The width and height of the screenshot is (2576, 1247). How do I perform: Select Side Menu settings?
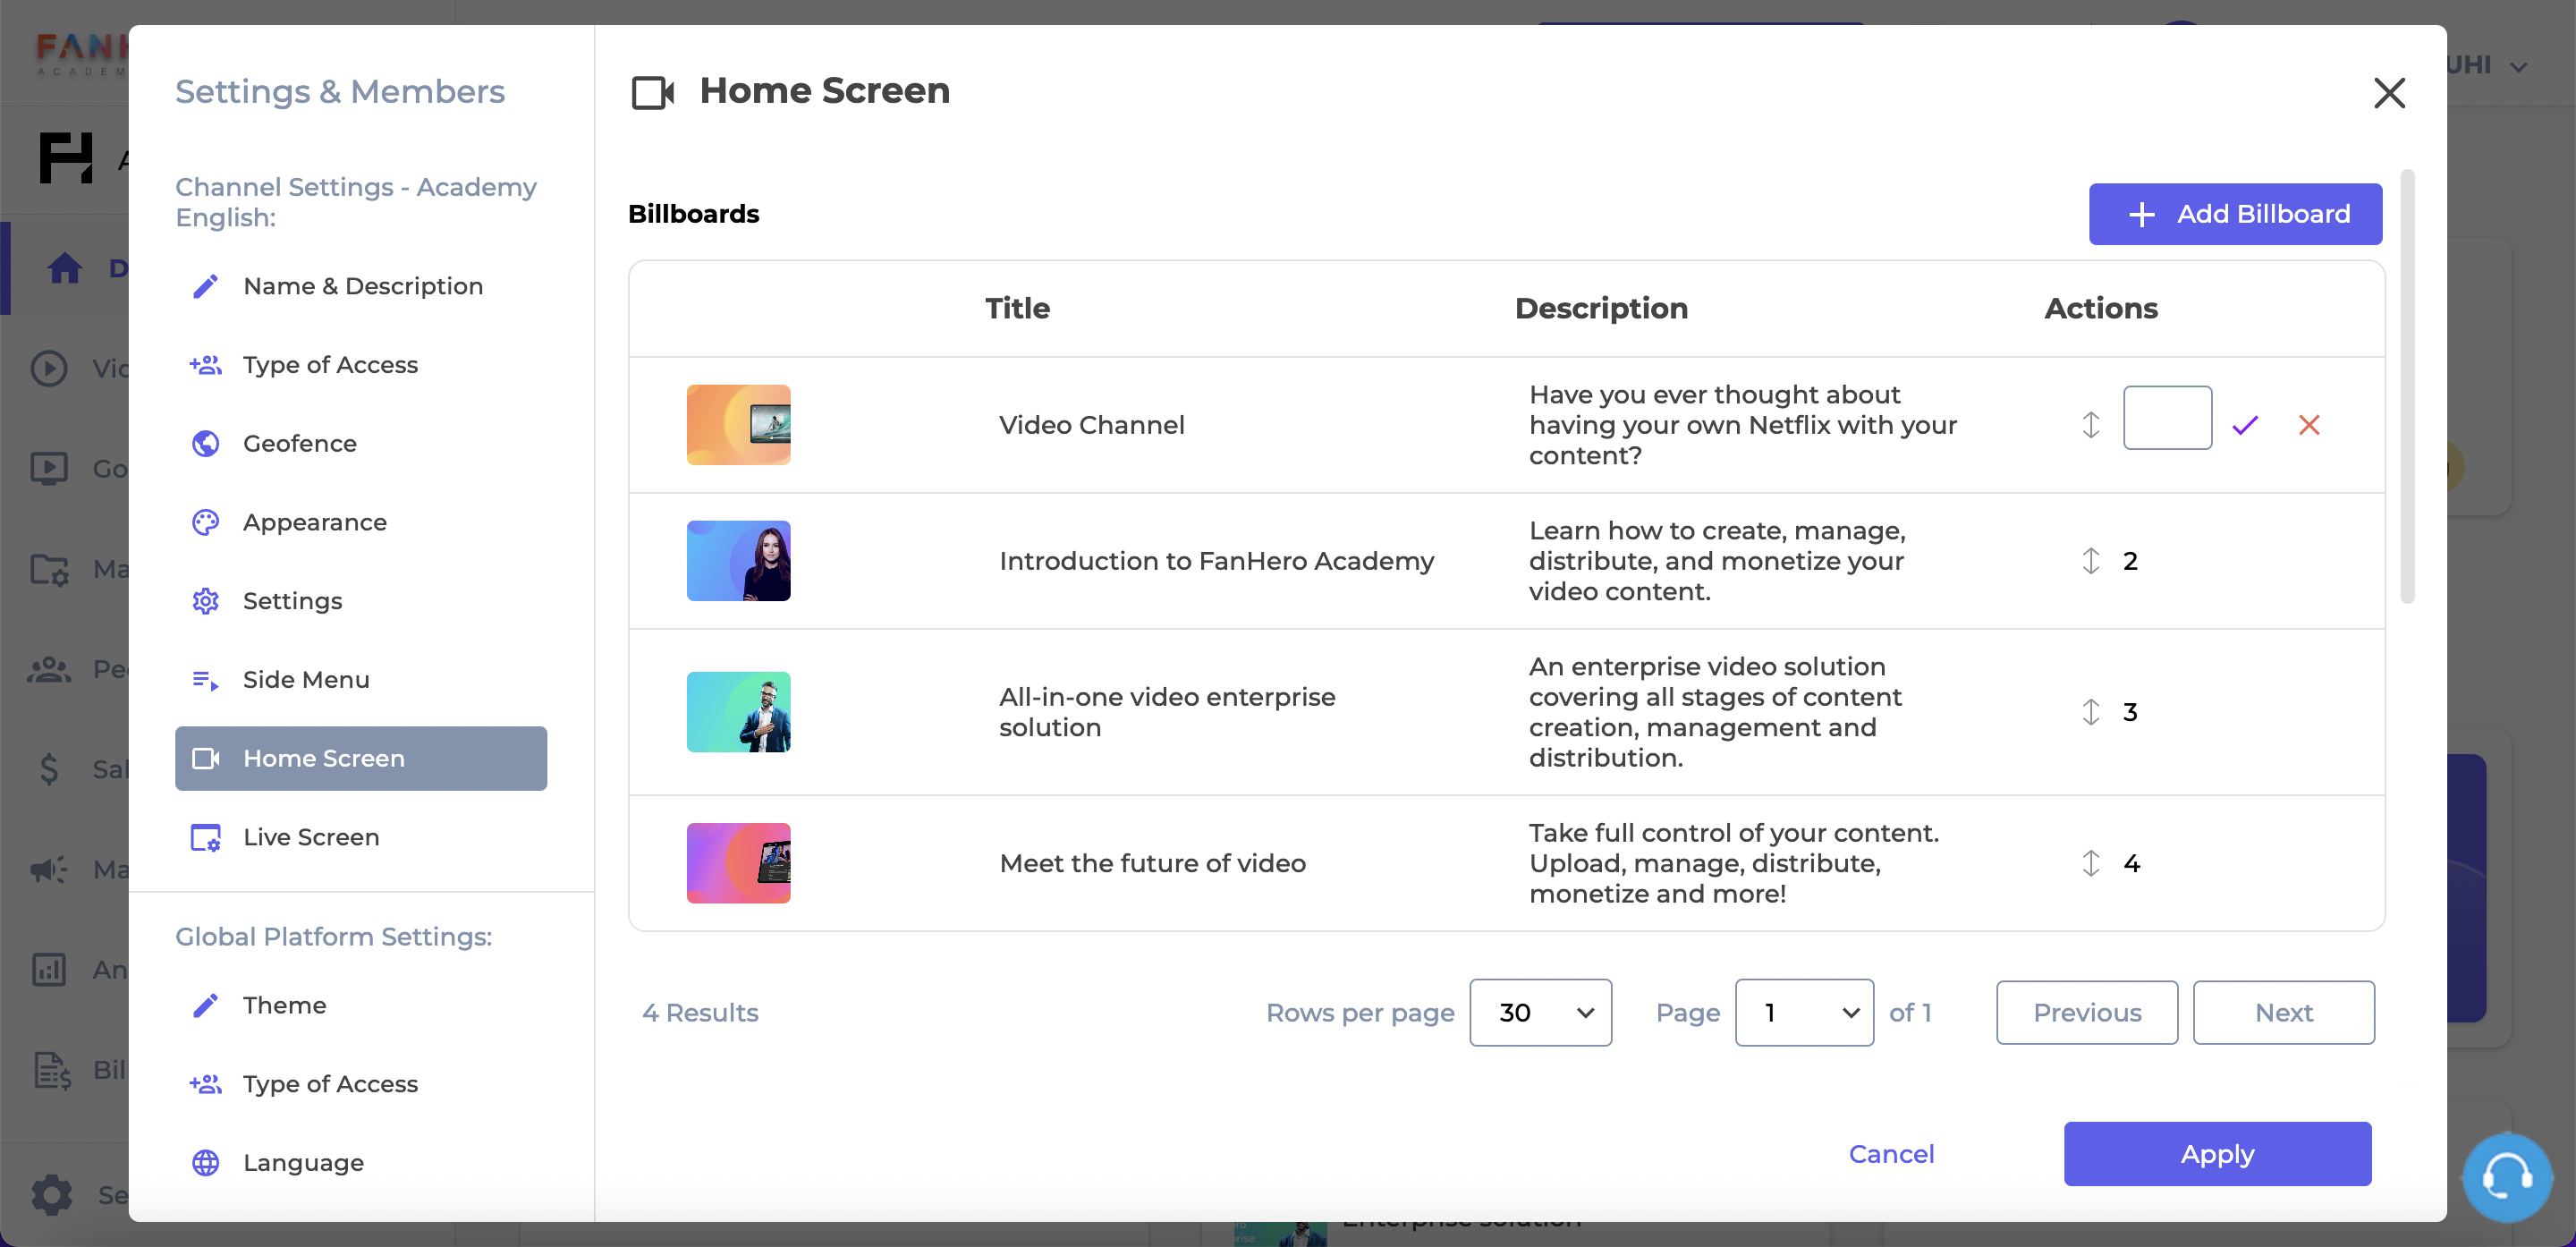[361, 680]
